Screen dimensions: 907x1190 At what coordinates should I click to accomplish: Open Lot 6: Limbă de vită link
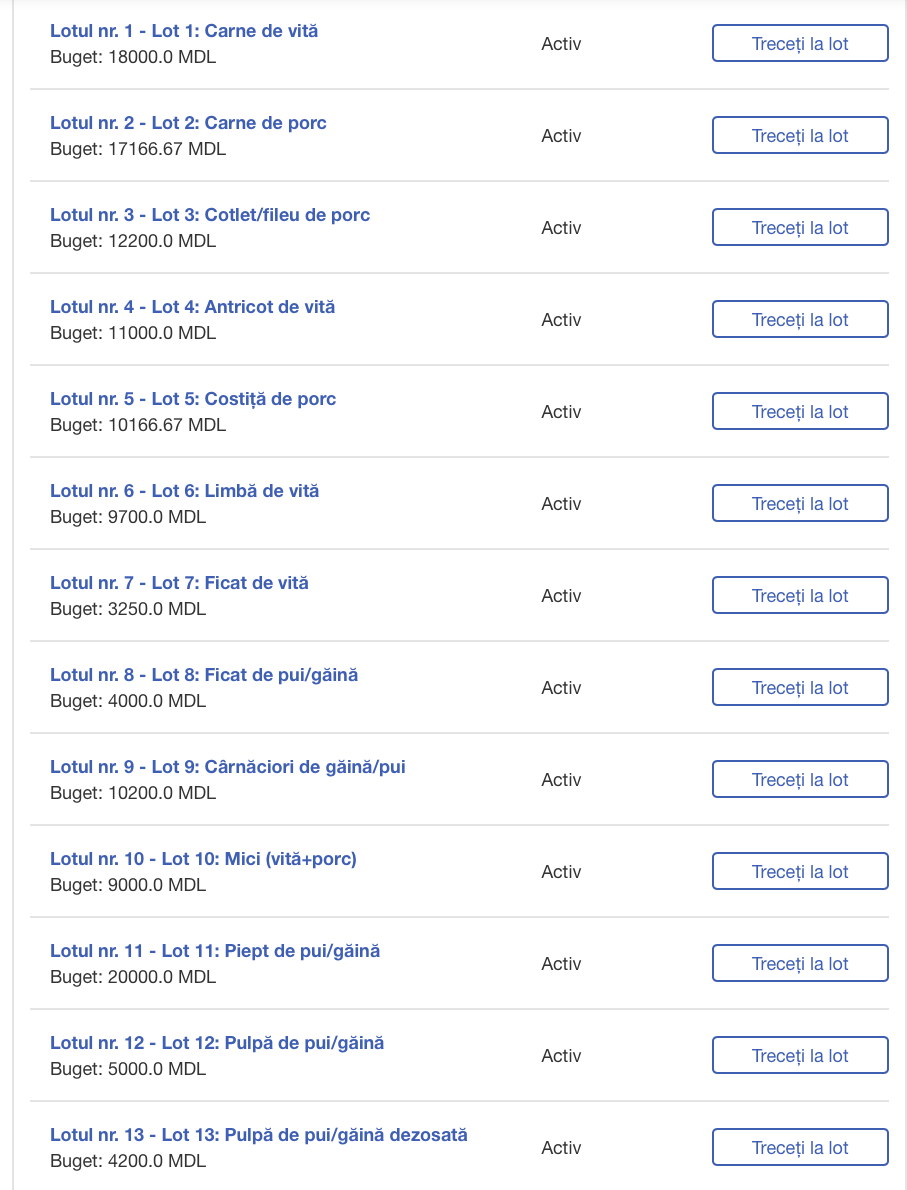[184, 491]
